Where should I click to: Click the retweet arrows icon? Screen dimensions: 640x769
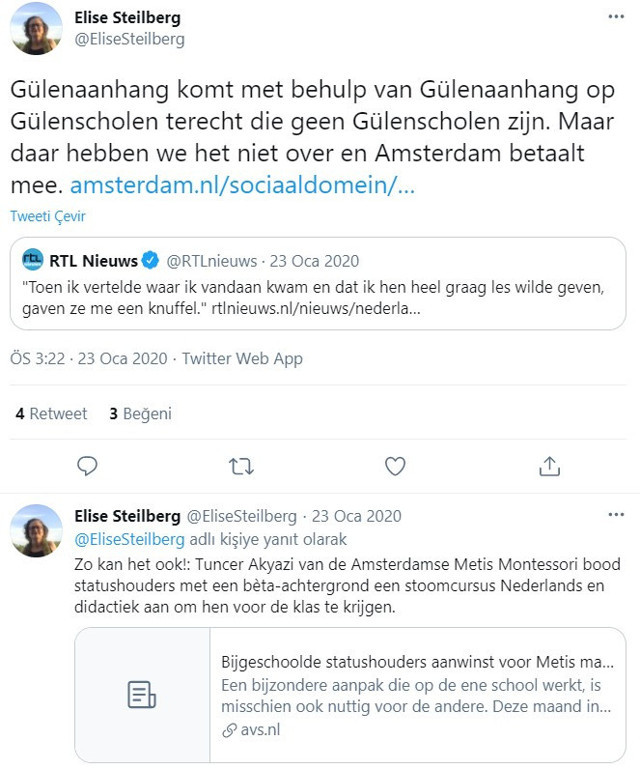[241, 466]
